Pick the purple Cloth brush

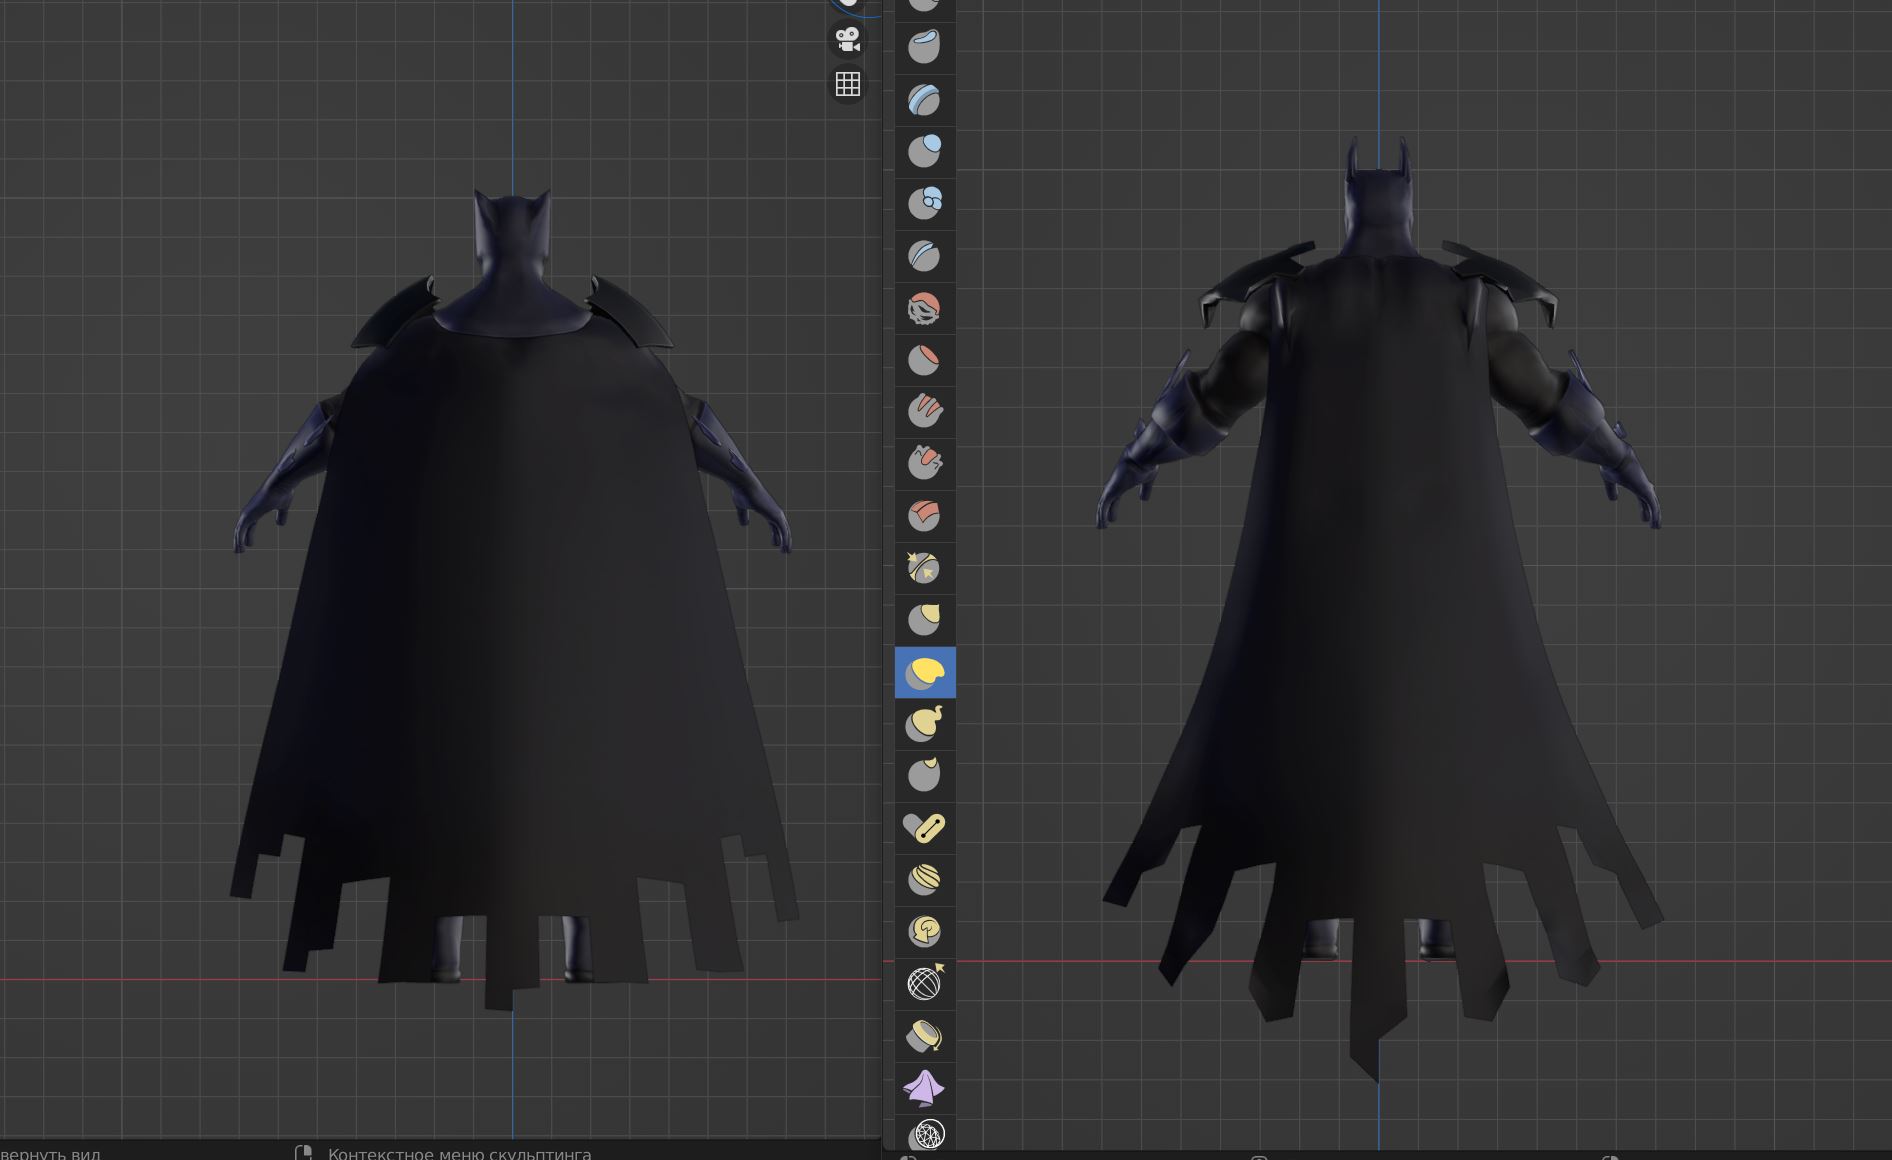(924, 1088)
